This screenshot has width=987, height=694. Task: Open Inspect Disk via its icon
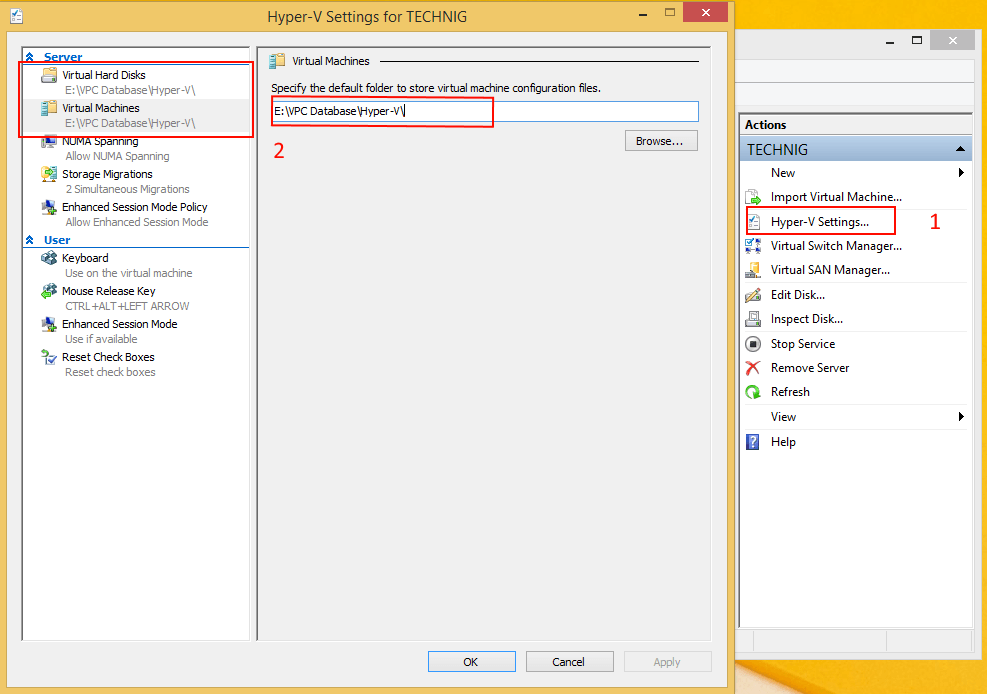pyautogui.click(x=752, y=318)
